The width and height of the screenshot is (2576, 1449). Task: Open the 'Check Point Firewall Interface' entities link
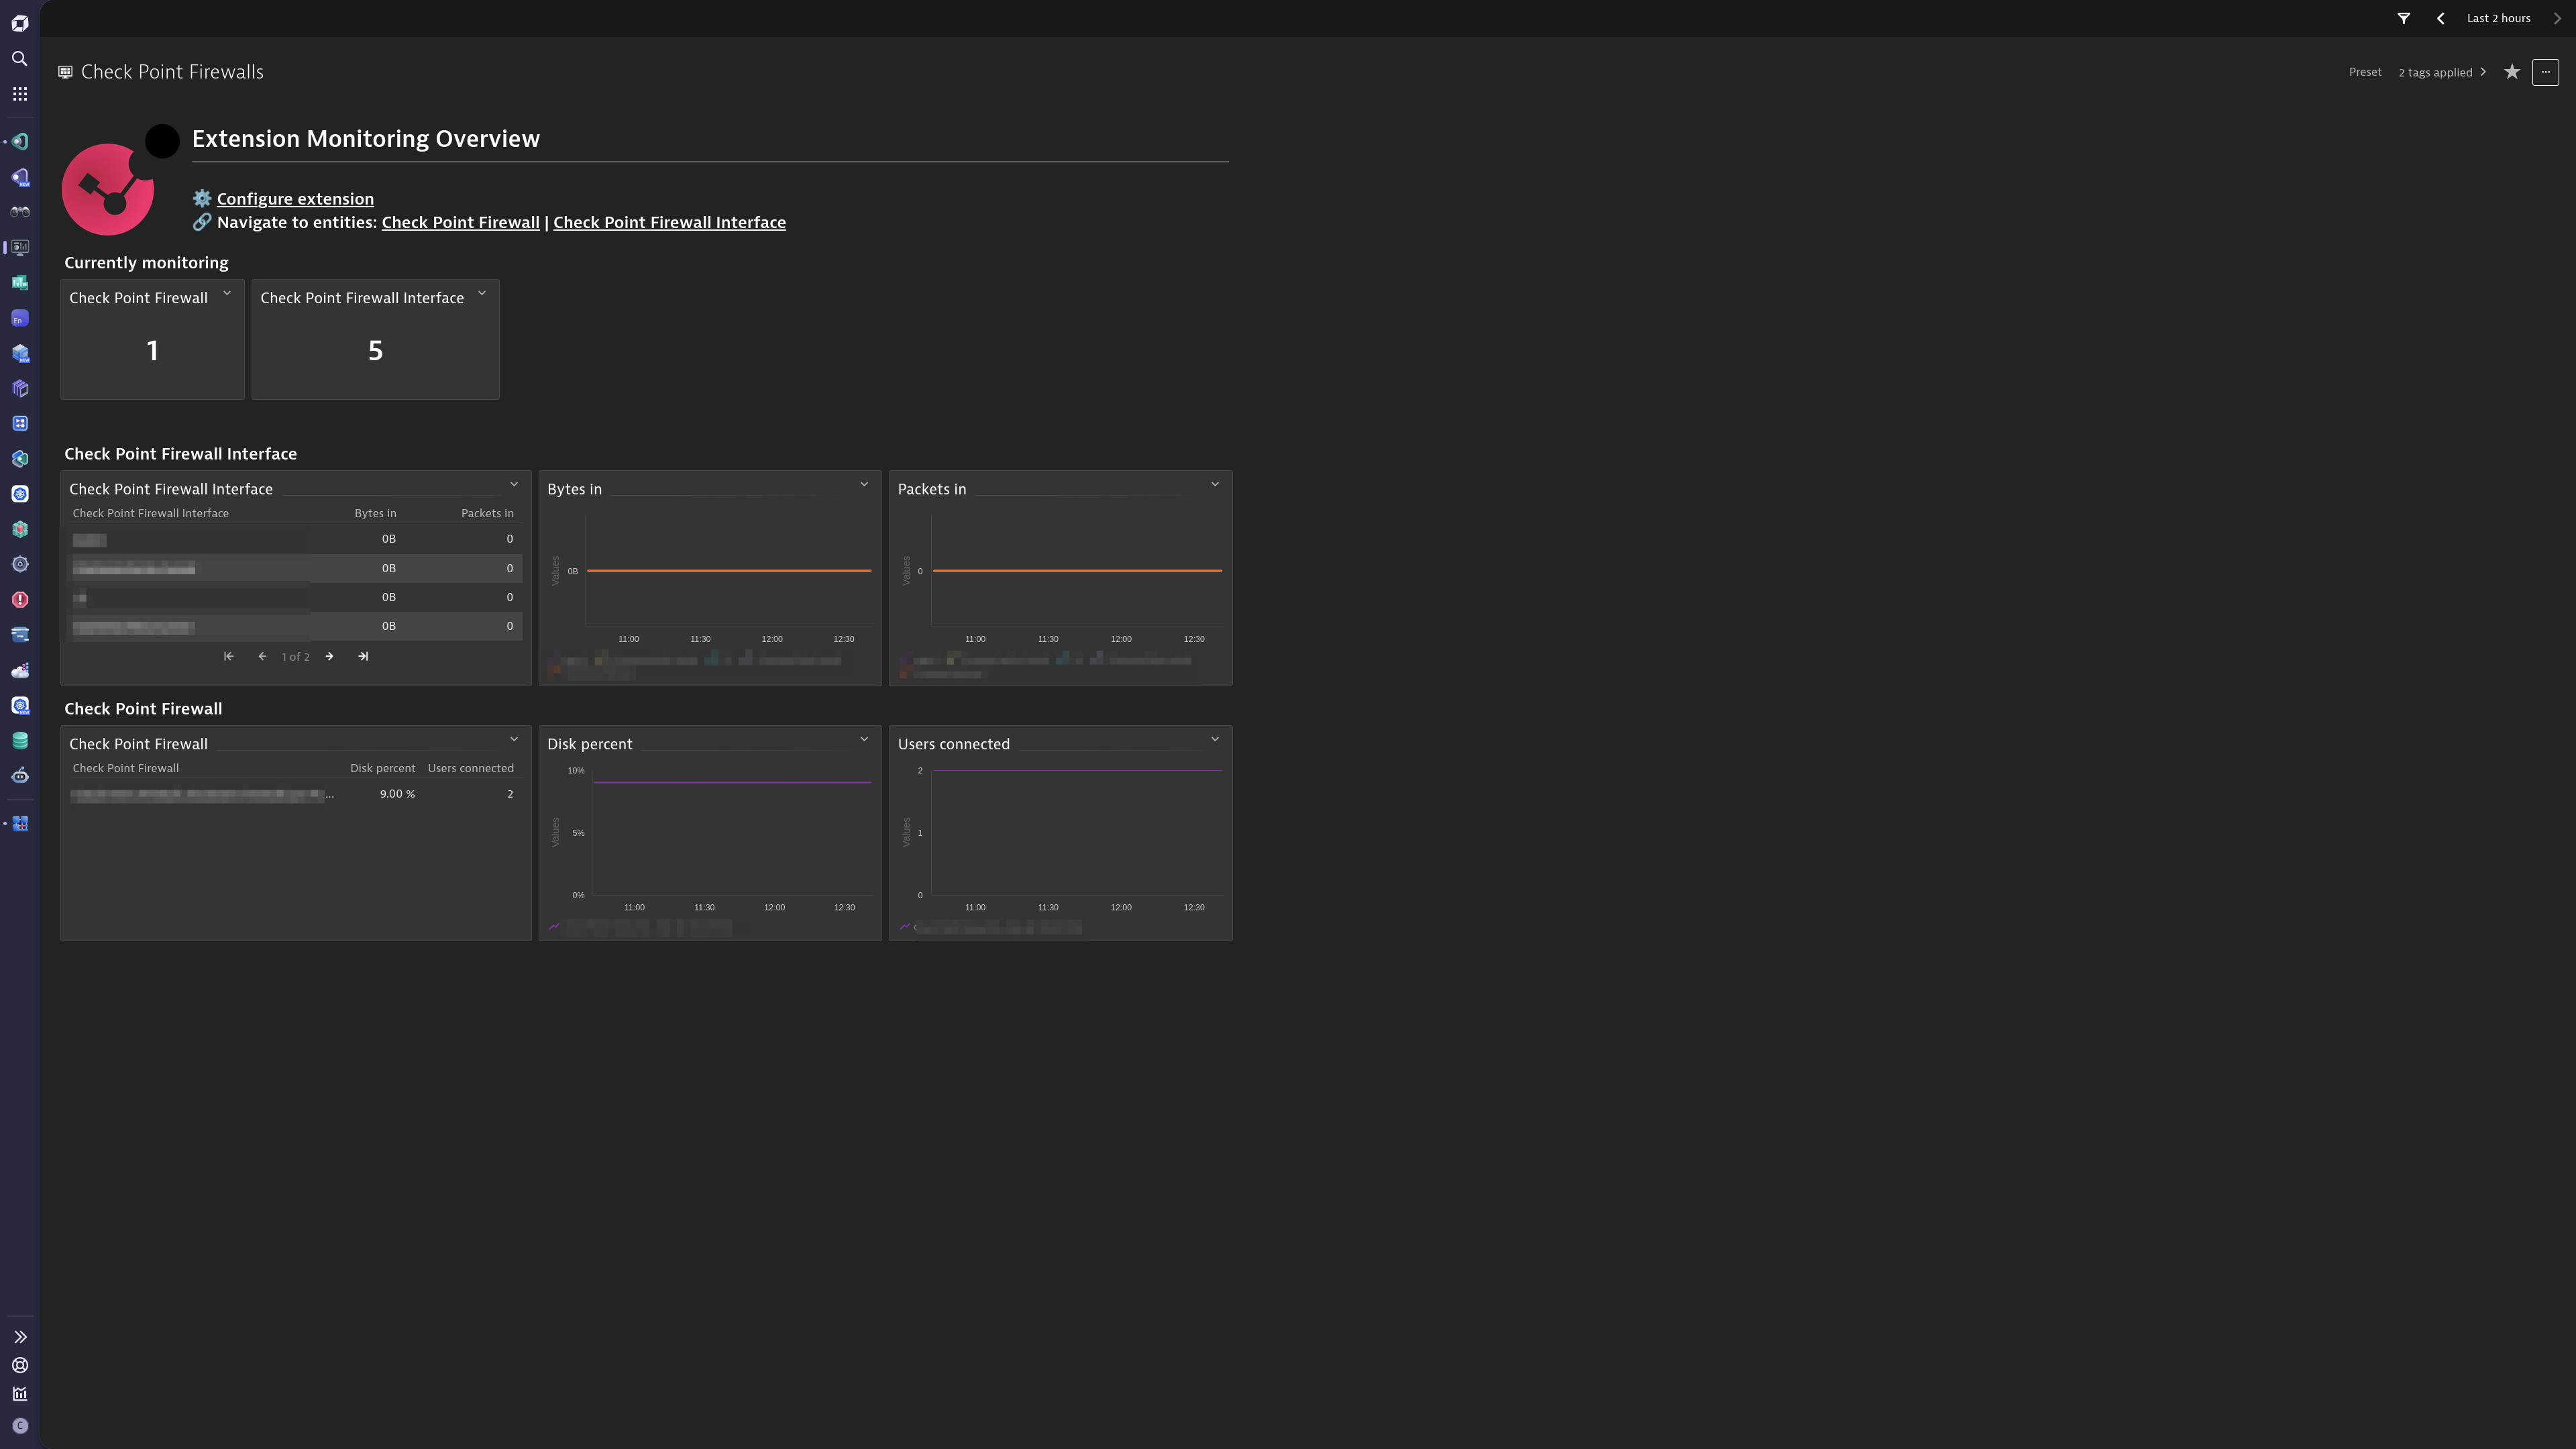(x=669, y=223)
